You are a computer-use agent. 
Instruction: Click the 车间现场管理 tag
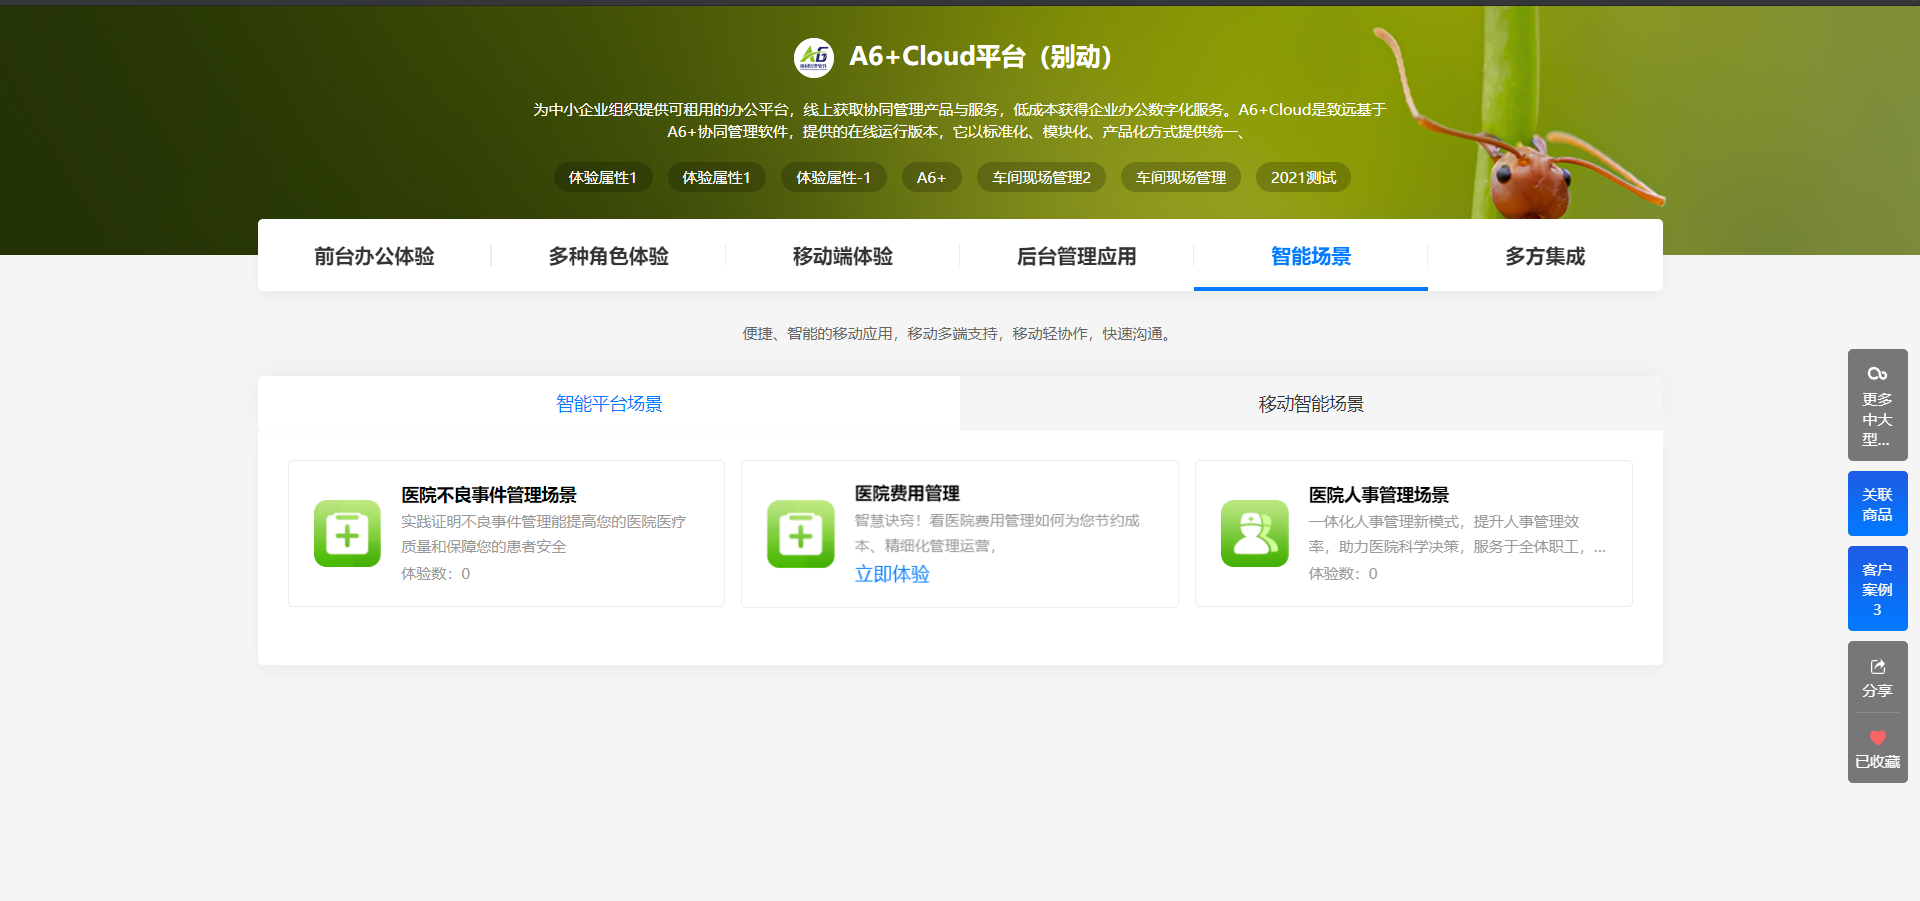click(x=1181, y=177)
